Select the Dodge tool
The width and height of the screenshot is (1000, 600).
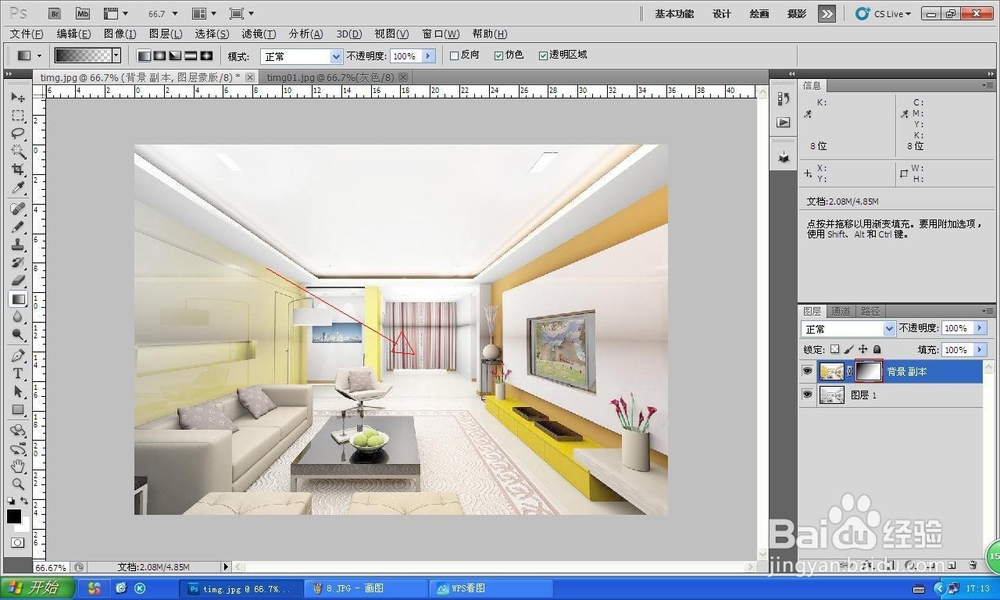click(x=18, y=335)
